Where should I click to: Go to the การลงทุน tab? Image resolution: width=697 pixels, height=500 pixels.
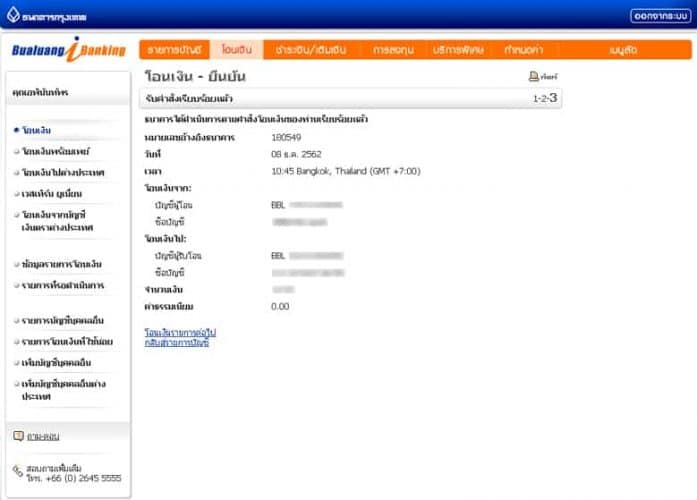pos(394,49)
